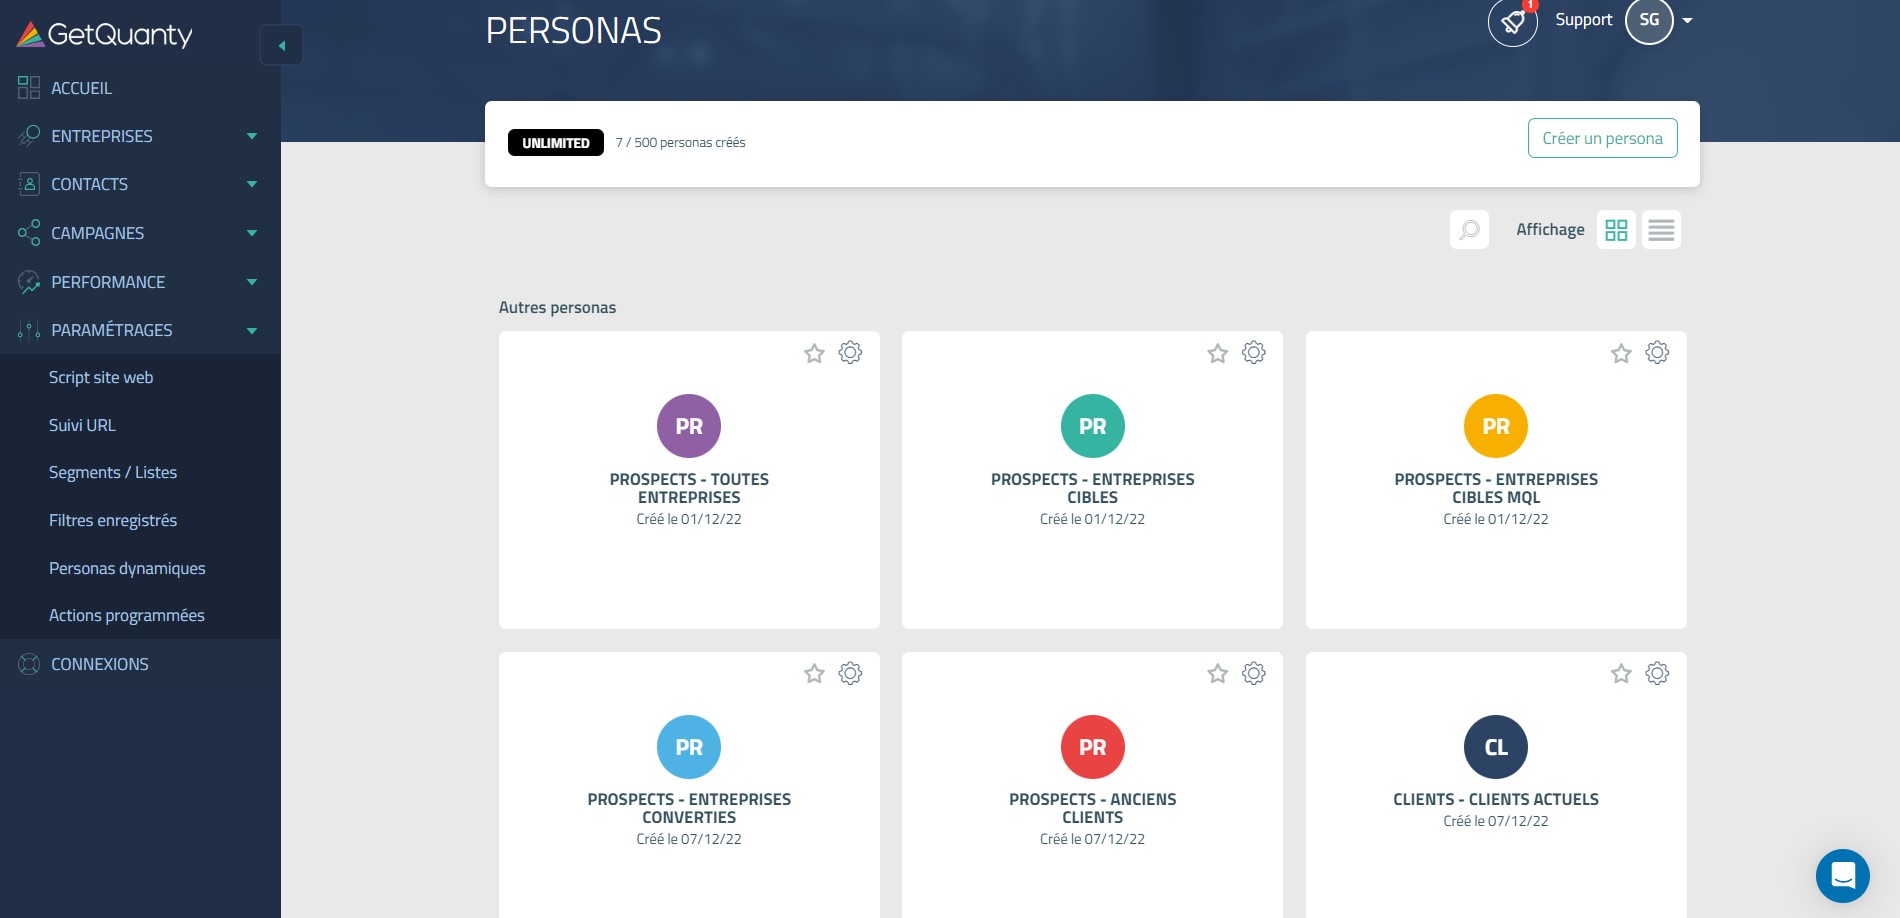Viewport: 1900px width, 918px height.
Task: Star the Prospects - Entreprises Cibles MQL persona
Action: click(x=1621, y=353)
